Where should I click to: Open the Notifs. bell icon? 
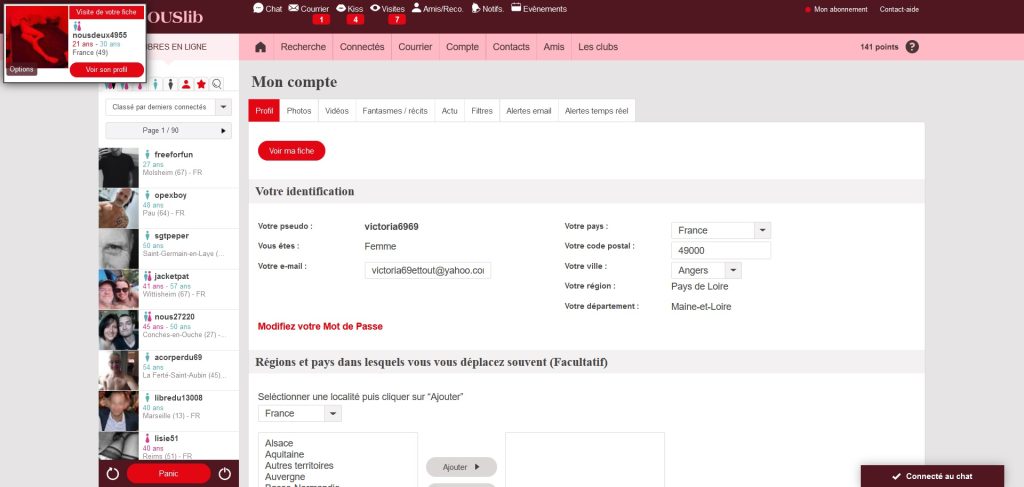point(474,9)
